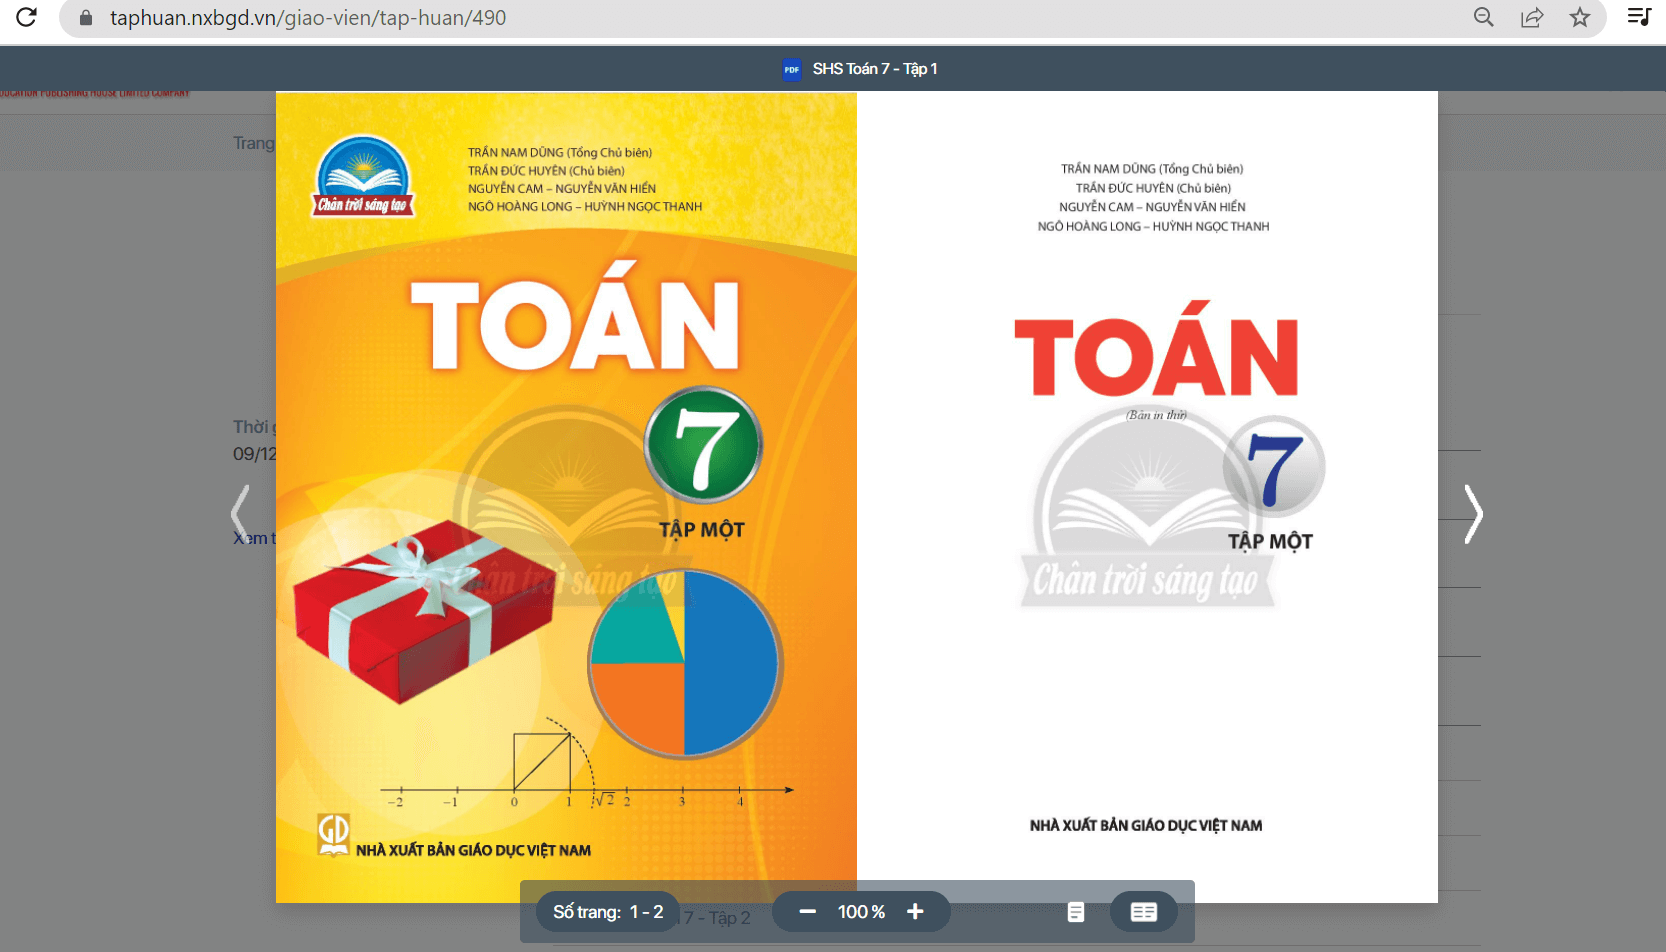Bookmark this page with the star icon

(x=1580, y=17)
